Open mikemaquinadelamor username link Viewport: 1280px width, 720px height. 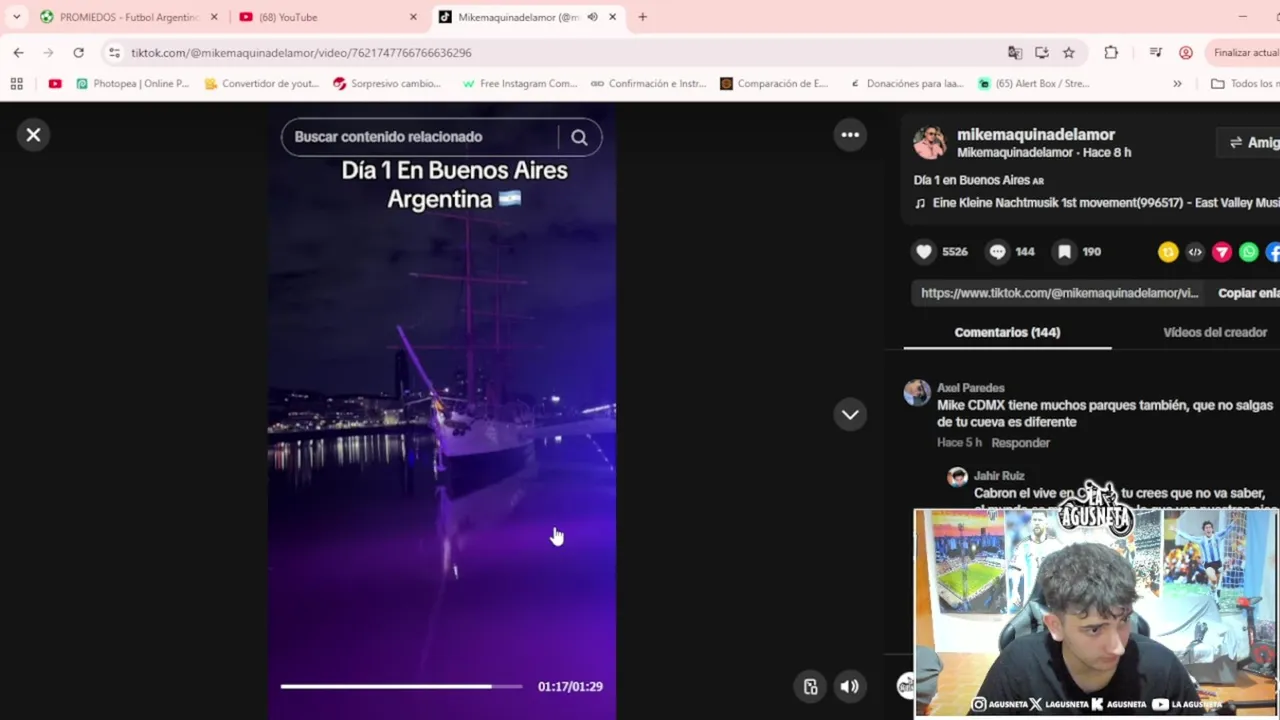(1036, 134)
